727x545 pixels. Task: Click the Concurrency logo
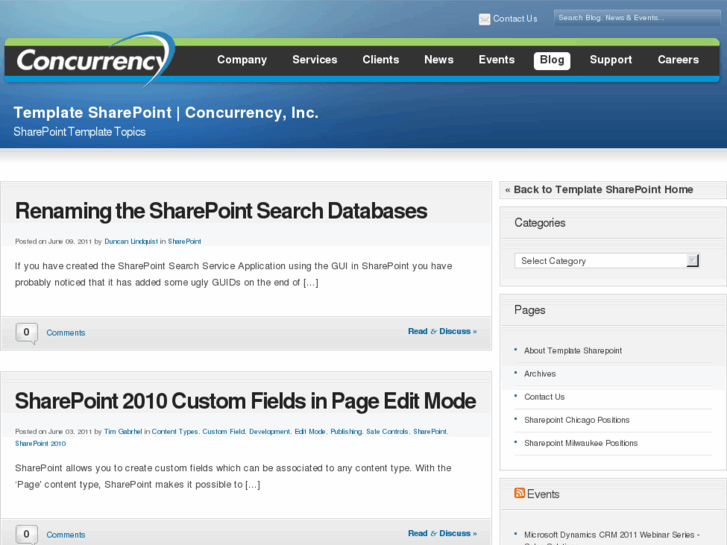coord(95,59)
